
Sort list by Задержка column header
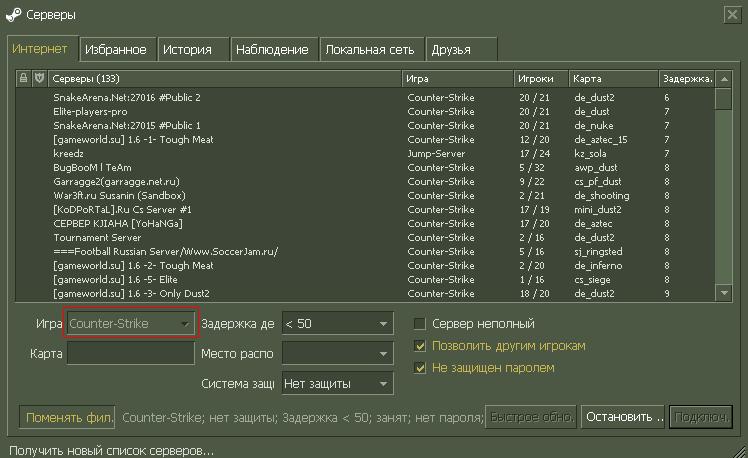pyautogui.click(x=687, y=79)
